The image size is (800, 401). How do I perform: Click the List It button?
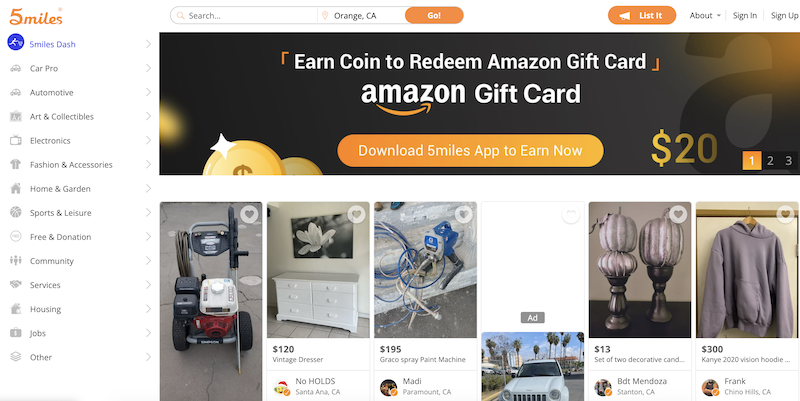[642, 15]
